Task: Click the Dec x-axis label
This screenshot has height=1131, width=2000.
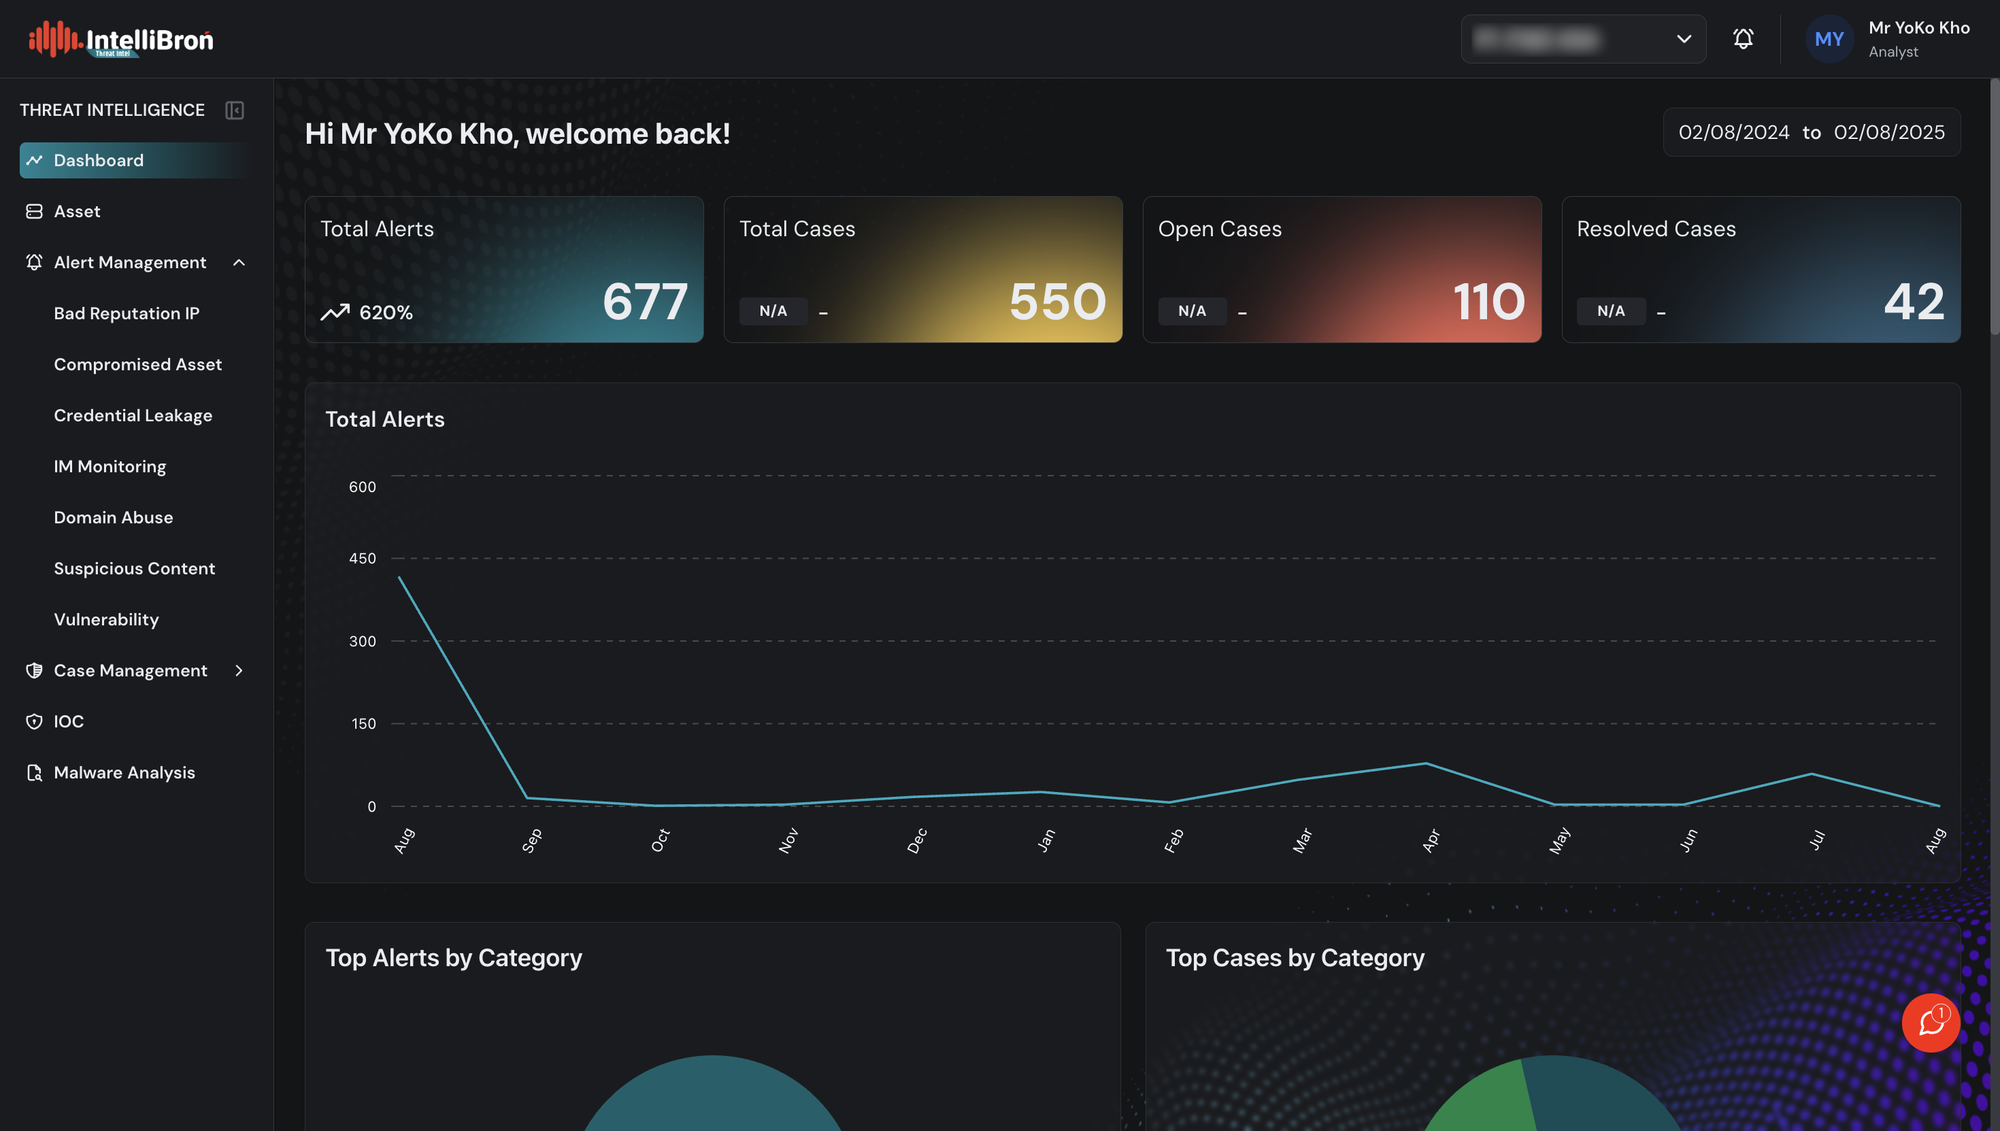Action: coord(917,840)
